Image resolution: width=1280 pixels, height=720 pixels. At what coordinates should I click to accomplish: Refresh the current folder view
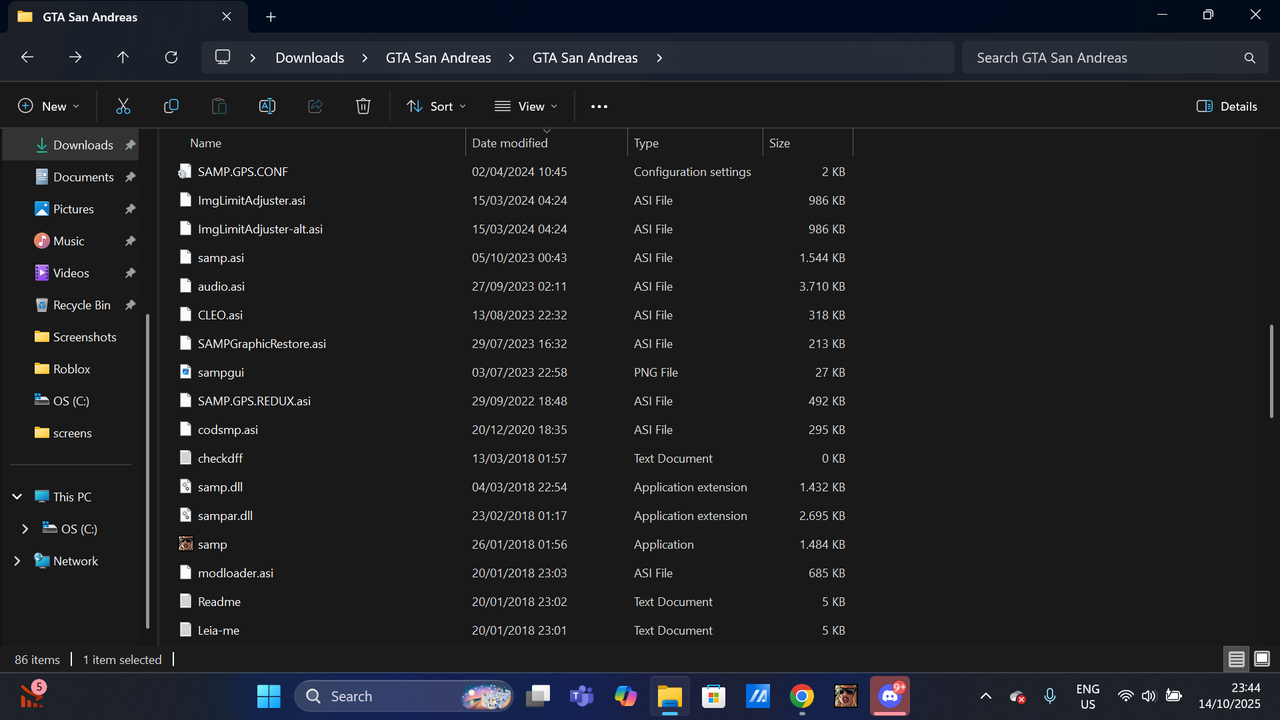(x=171, y=58)
